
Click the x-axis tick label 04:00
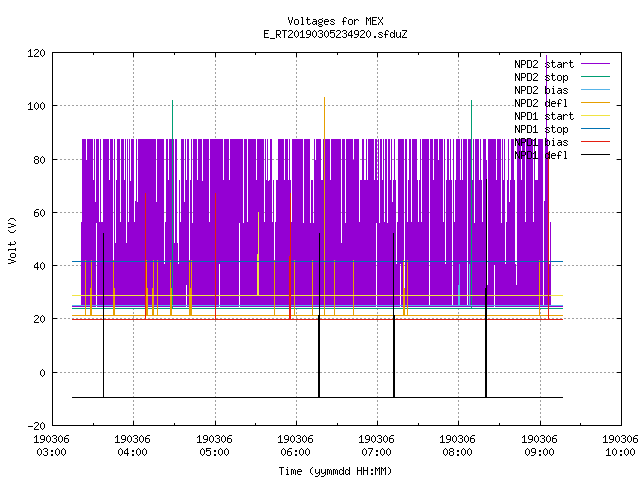pyautogui.click(x=132, y=452)
